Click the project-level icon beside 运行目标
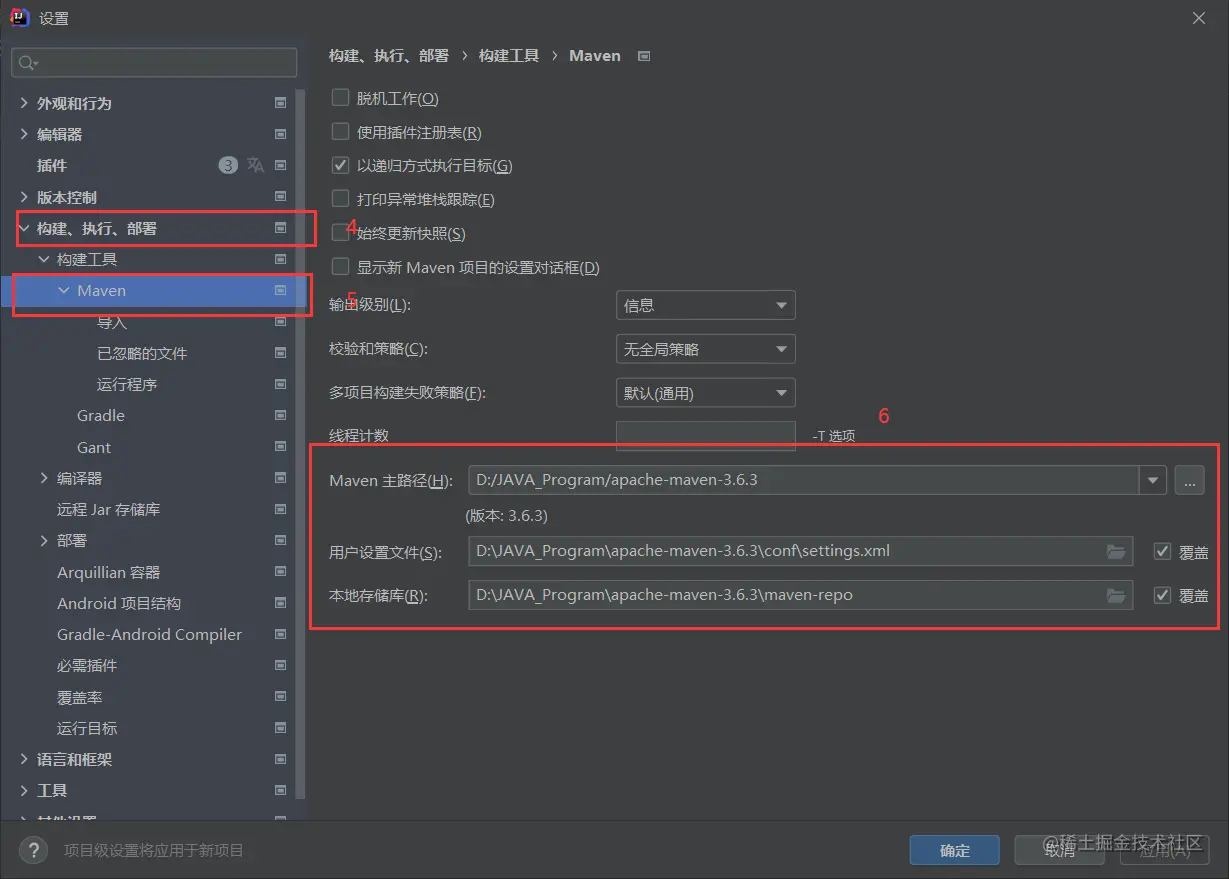Image resolution: width=1229 pixels, height=879 pixels. point(281,728)
